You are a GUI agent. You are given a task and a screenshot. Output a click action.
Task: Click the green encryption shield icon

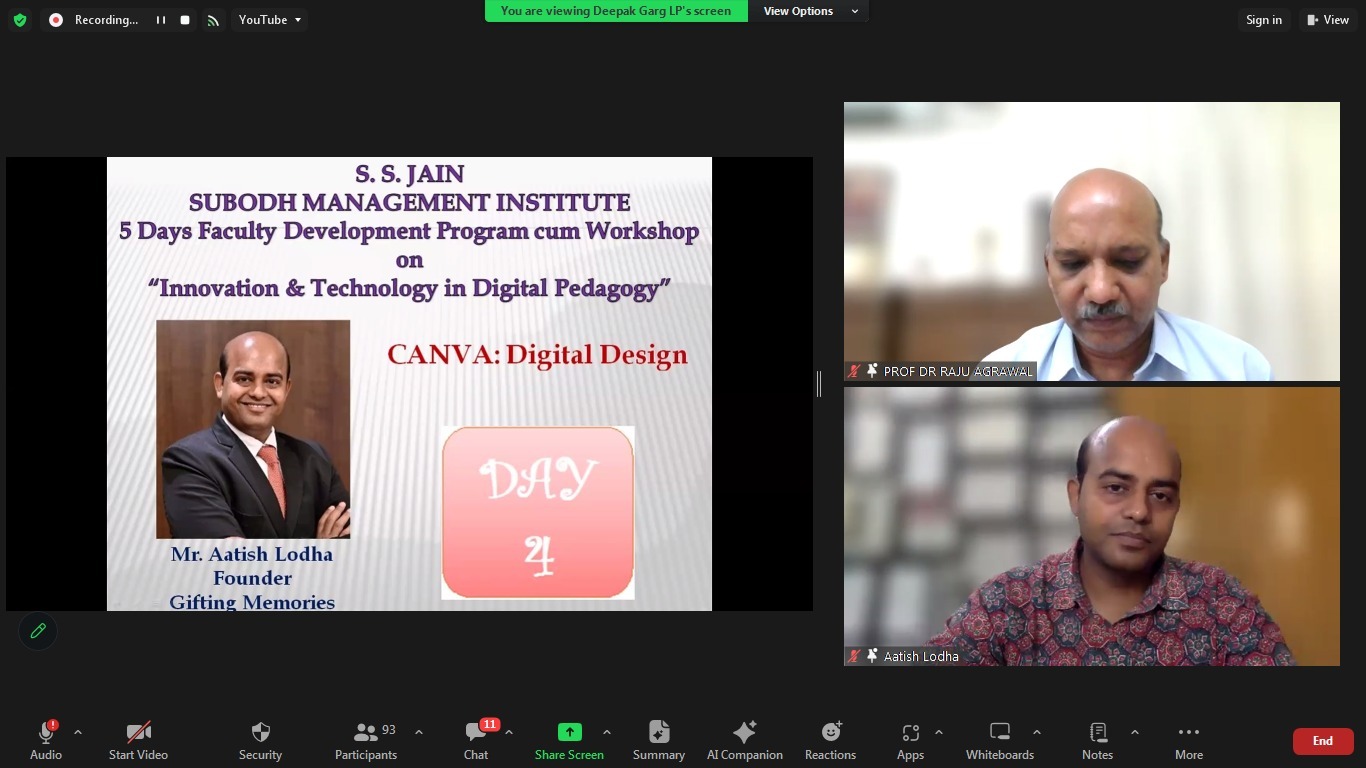[19, 20]
